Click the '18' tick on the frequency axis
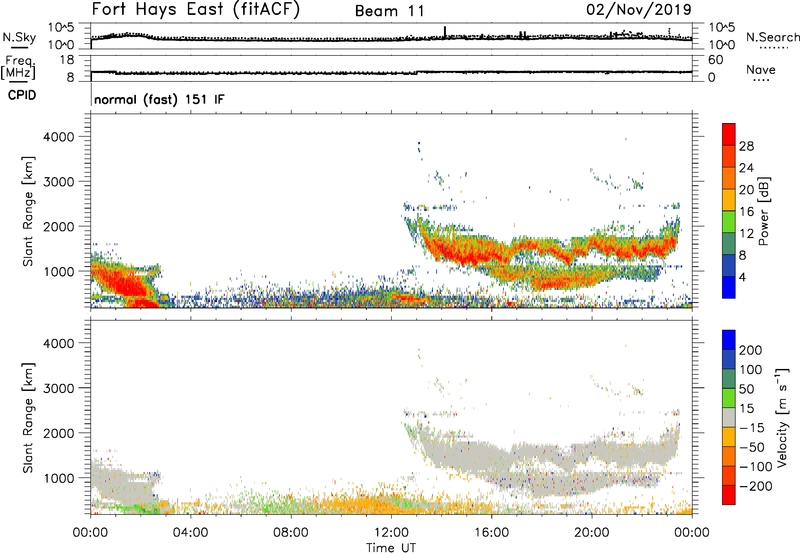The image size is (800, 554). click(67, 60)
